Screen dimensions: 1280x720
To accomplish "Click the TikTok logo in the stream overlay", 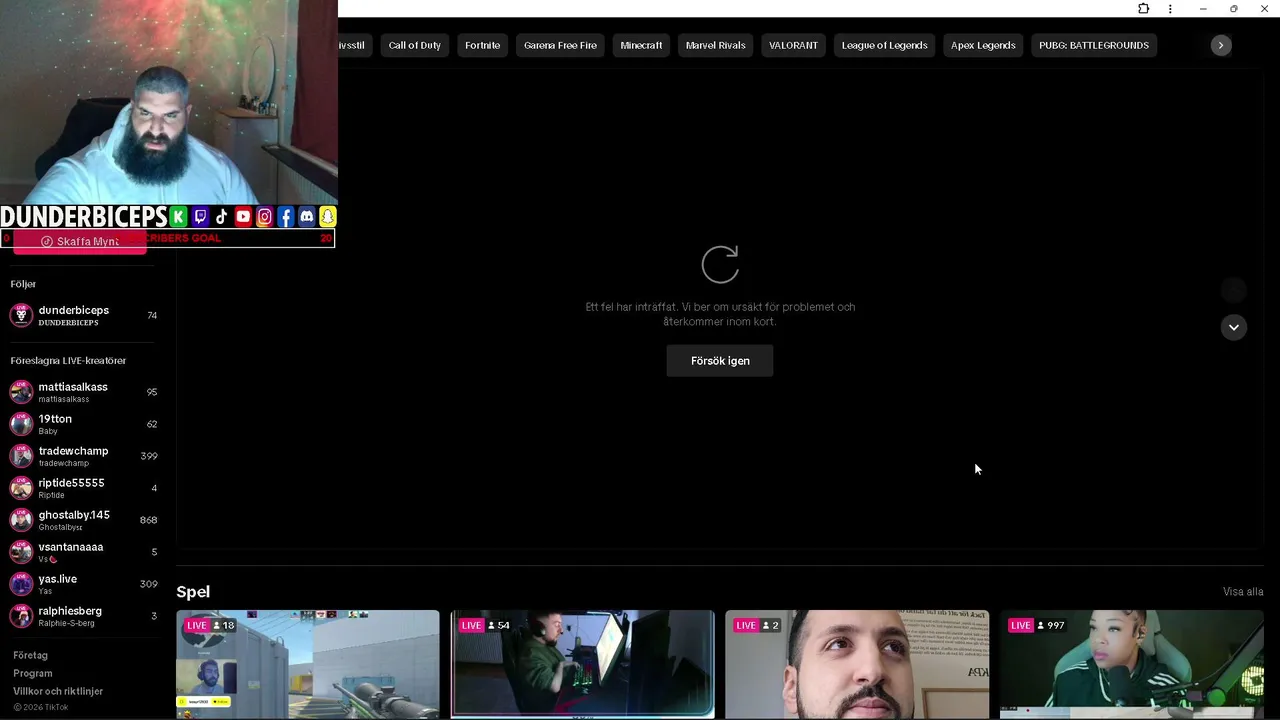I will point(221,217).
